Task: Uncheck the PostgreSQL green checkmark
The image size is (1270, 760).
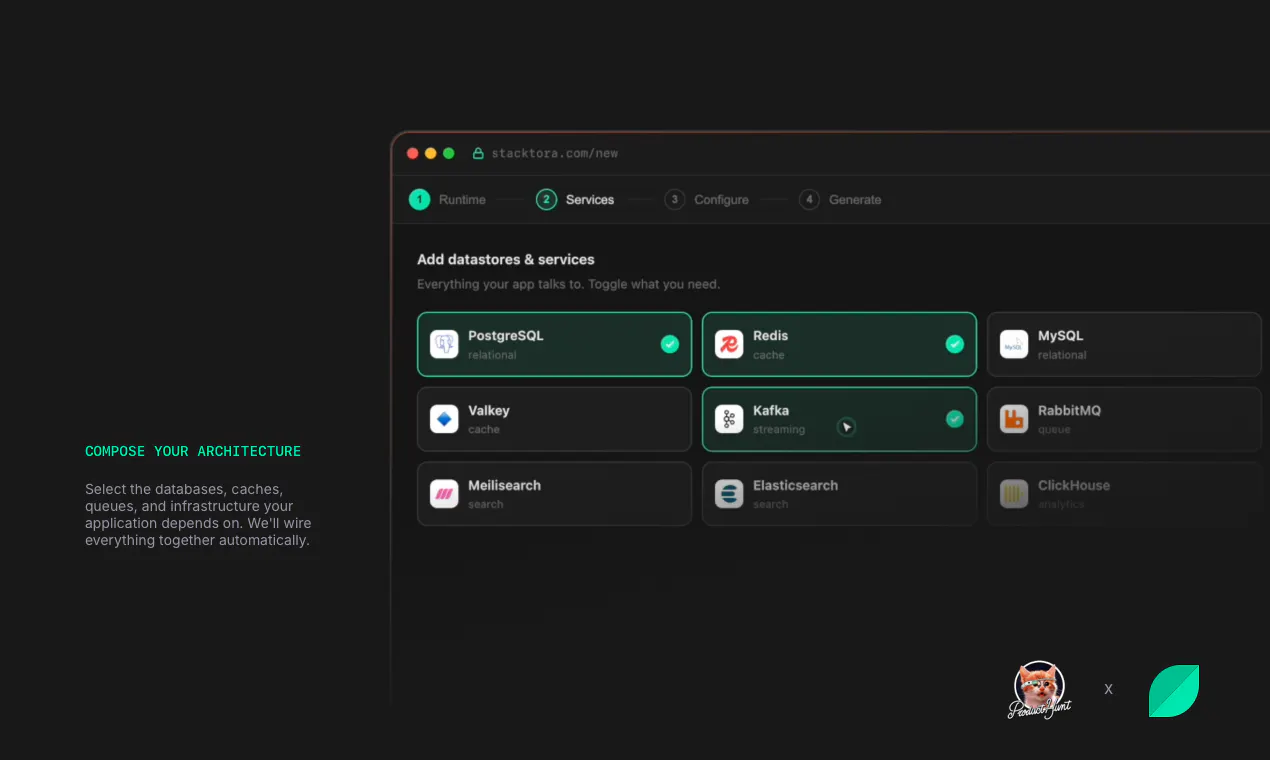Action: click(x=670, y=344)
